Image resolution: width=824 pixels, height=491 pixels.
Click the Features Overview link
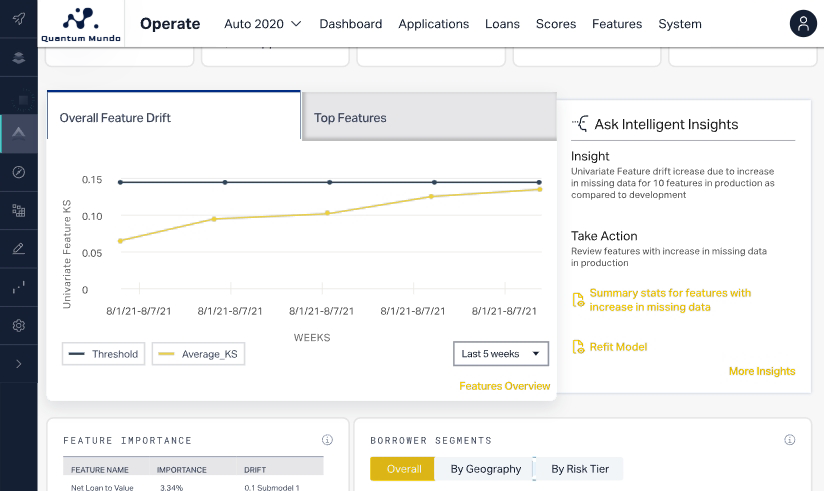point(504,386)
